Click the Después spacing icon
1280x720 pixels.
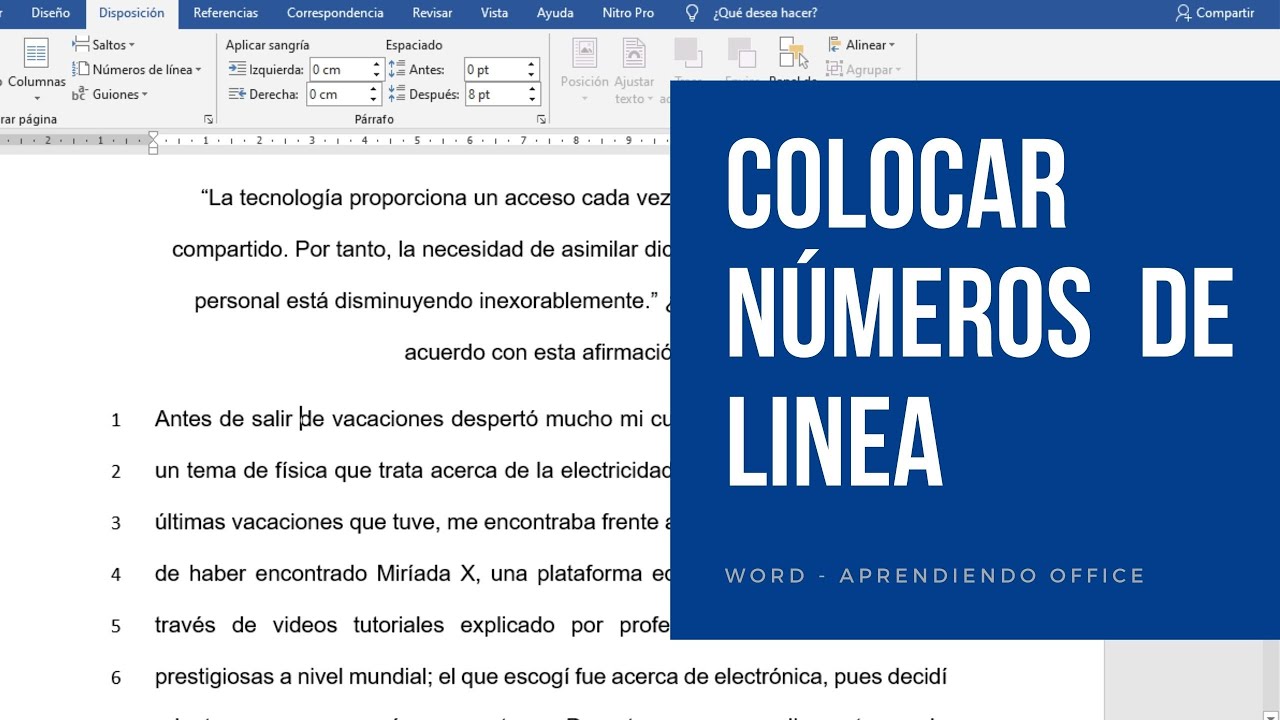point(395,94)
